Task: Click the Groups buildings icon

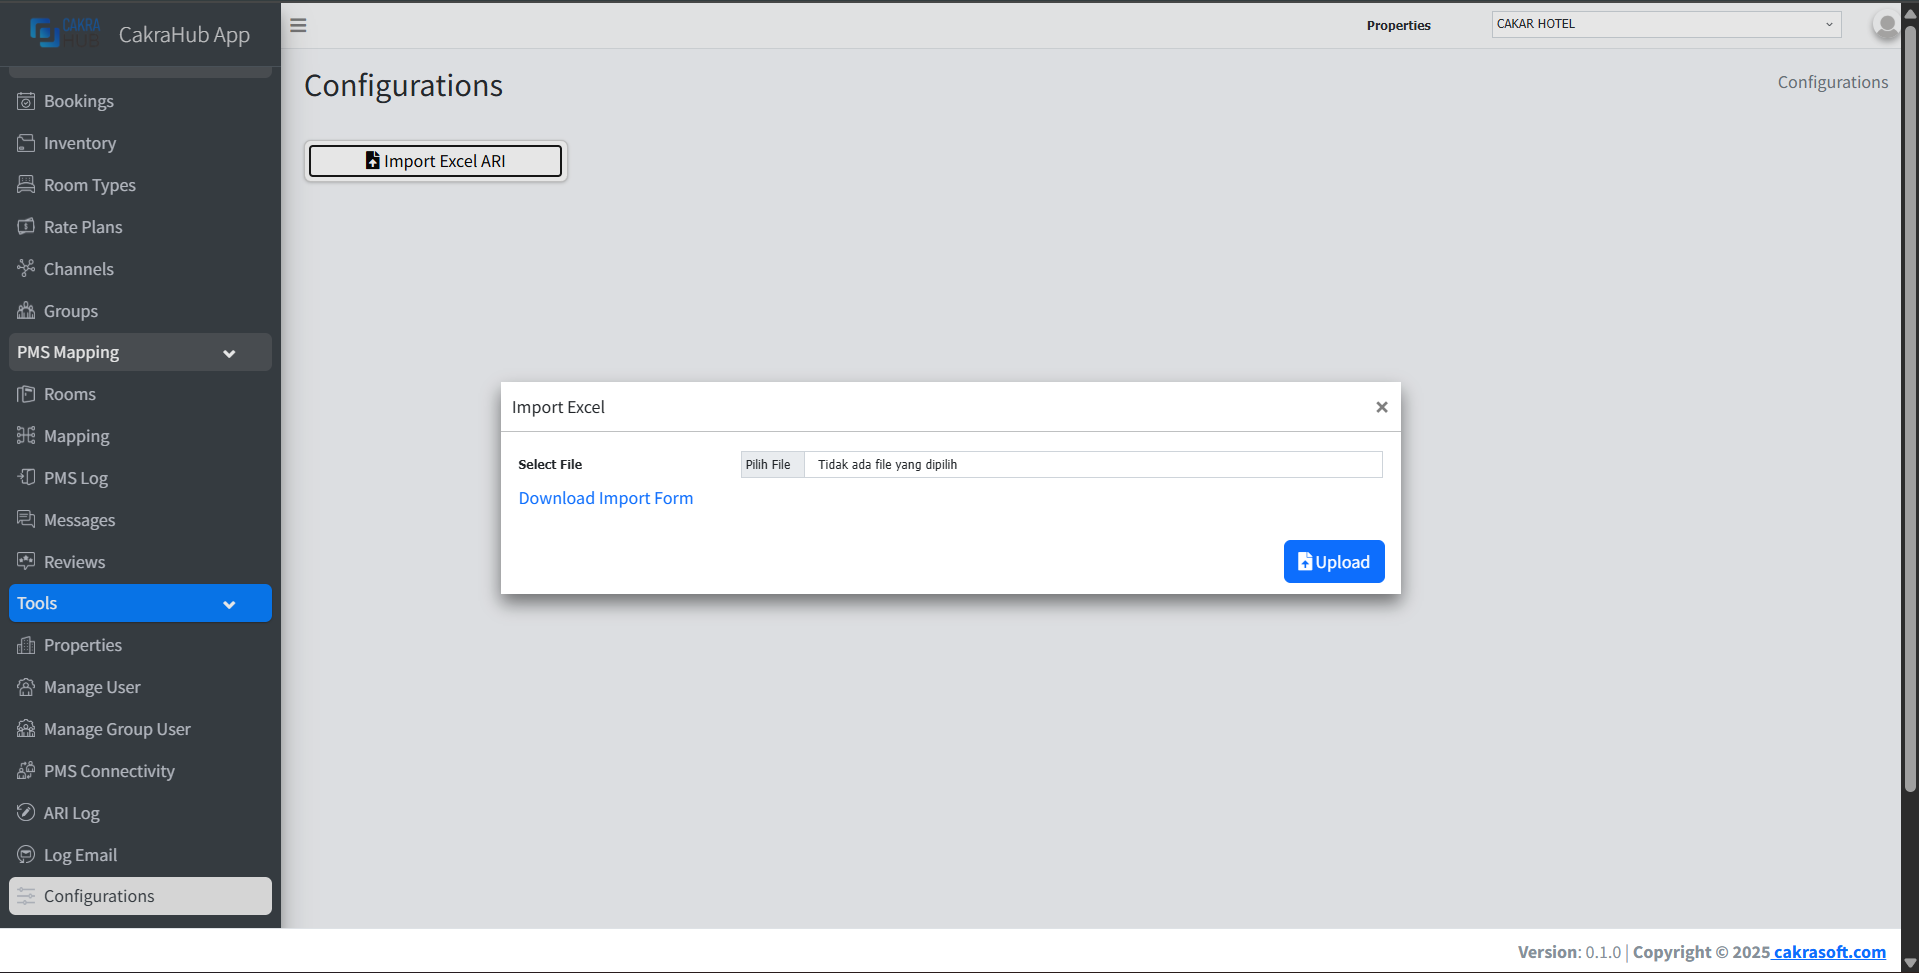Action: [x=26, y=311]
